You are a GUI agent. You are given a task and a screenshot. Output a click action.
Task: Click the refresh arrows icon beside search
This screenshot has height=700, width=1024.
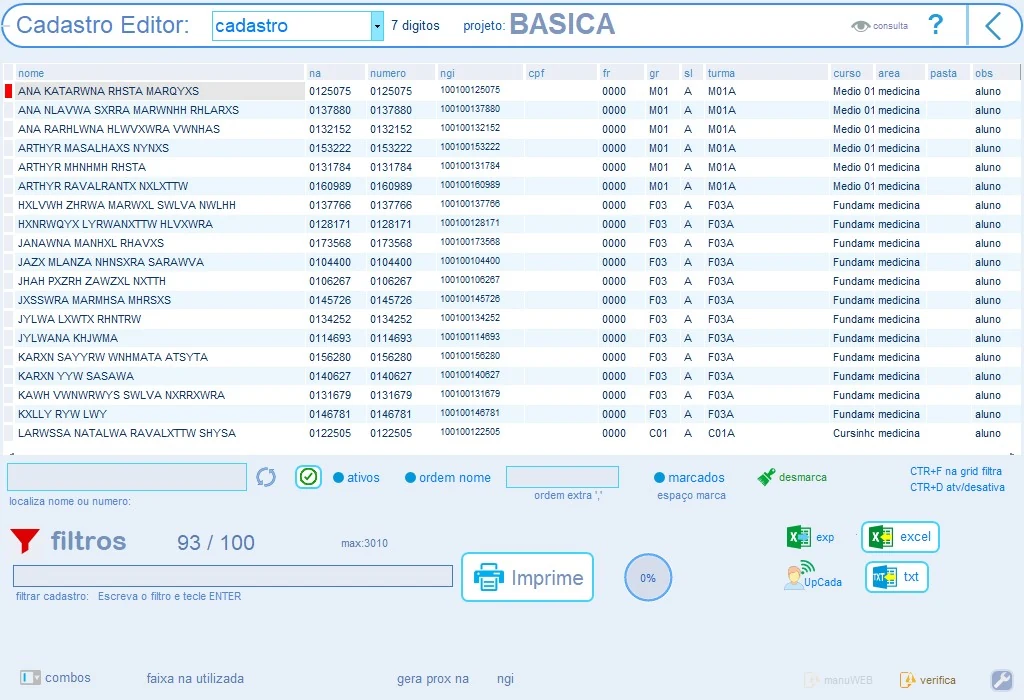pyautogui.click(x=266, y=477)
